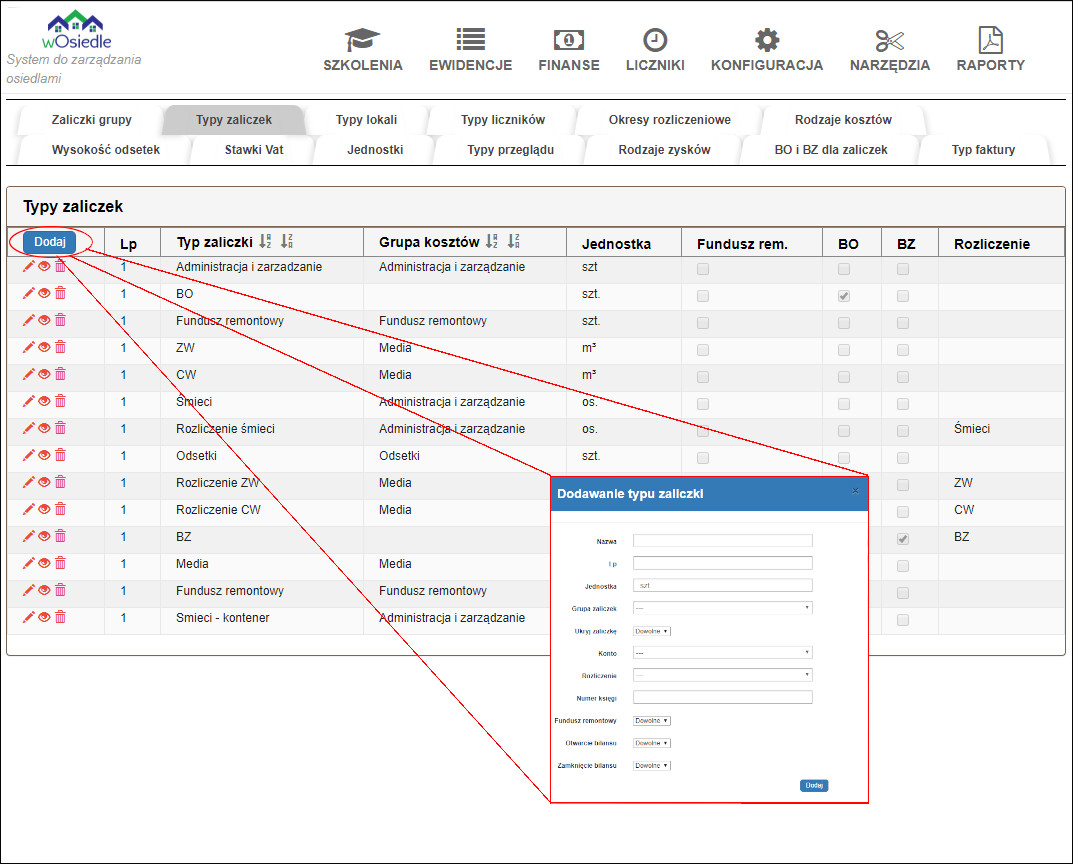Click the Dodaj button inside the dialog
1073x864 pixels.
[x=814, y=785]
